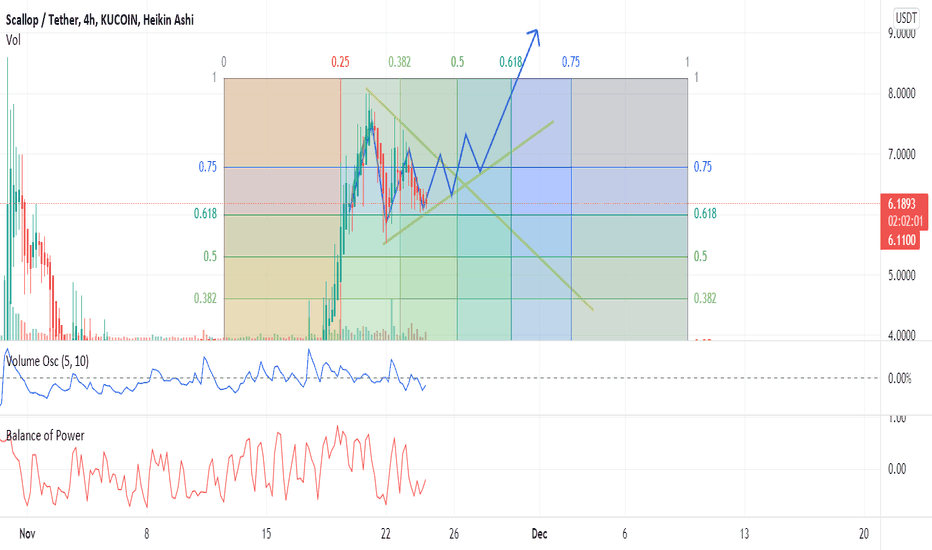Click the left-side 0.5 fib level label

[210, 256]
